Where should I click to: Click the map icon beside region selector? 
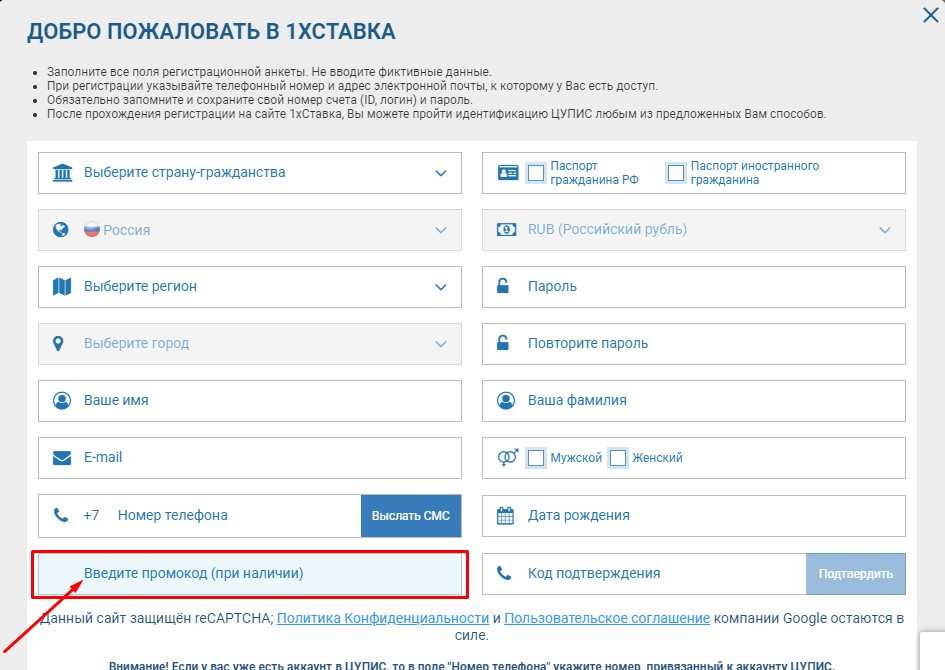[x=62, y=287]
